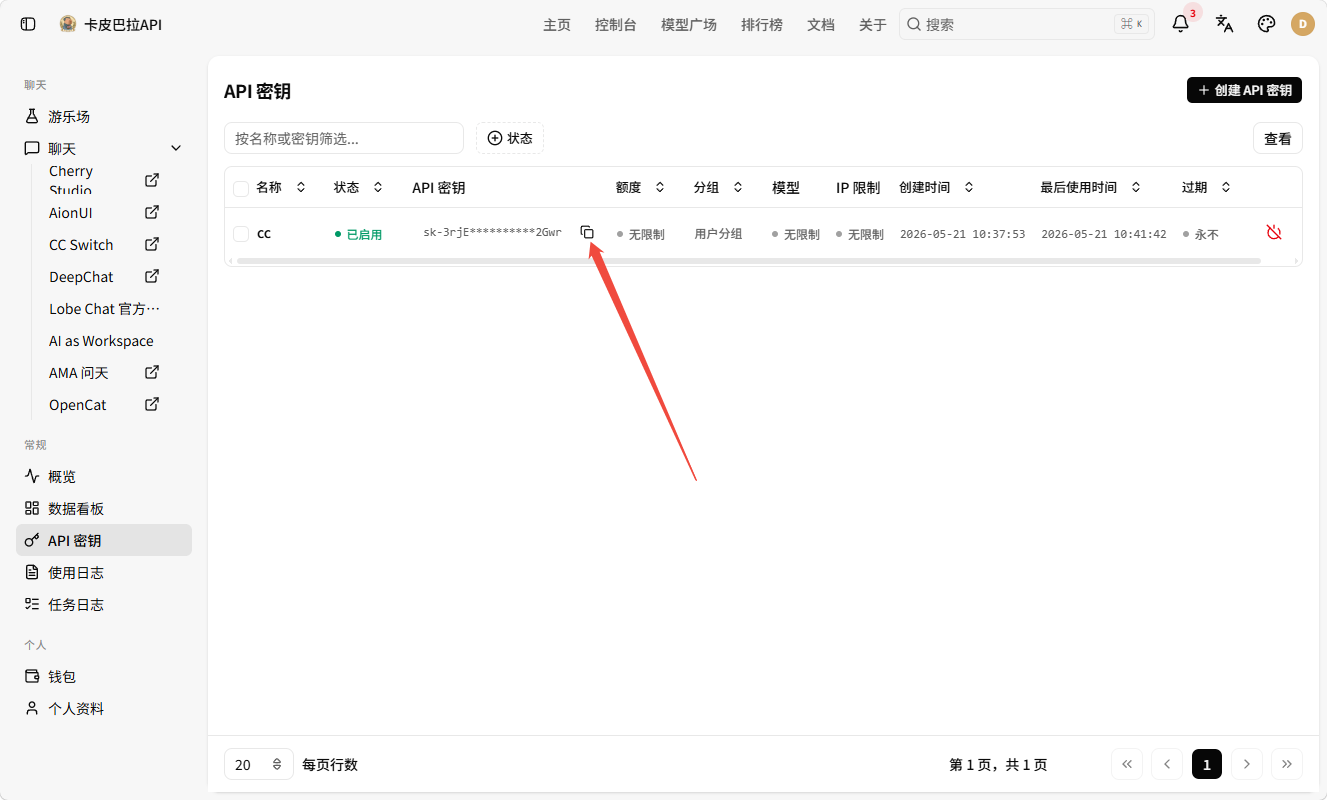Open 排行榜 in top navigation
1327x800 pixels.
pos(762,25)
